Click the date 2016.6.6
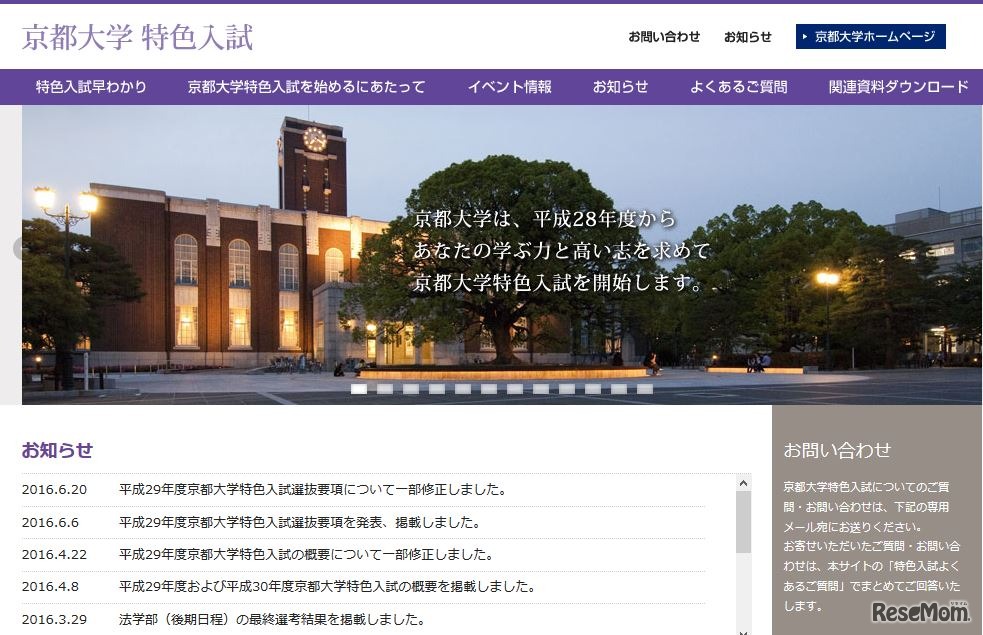The height and width of the screenshot is (635, 983). point(50,522)
